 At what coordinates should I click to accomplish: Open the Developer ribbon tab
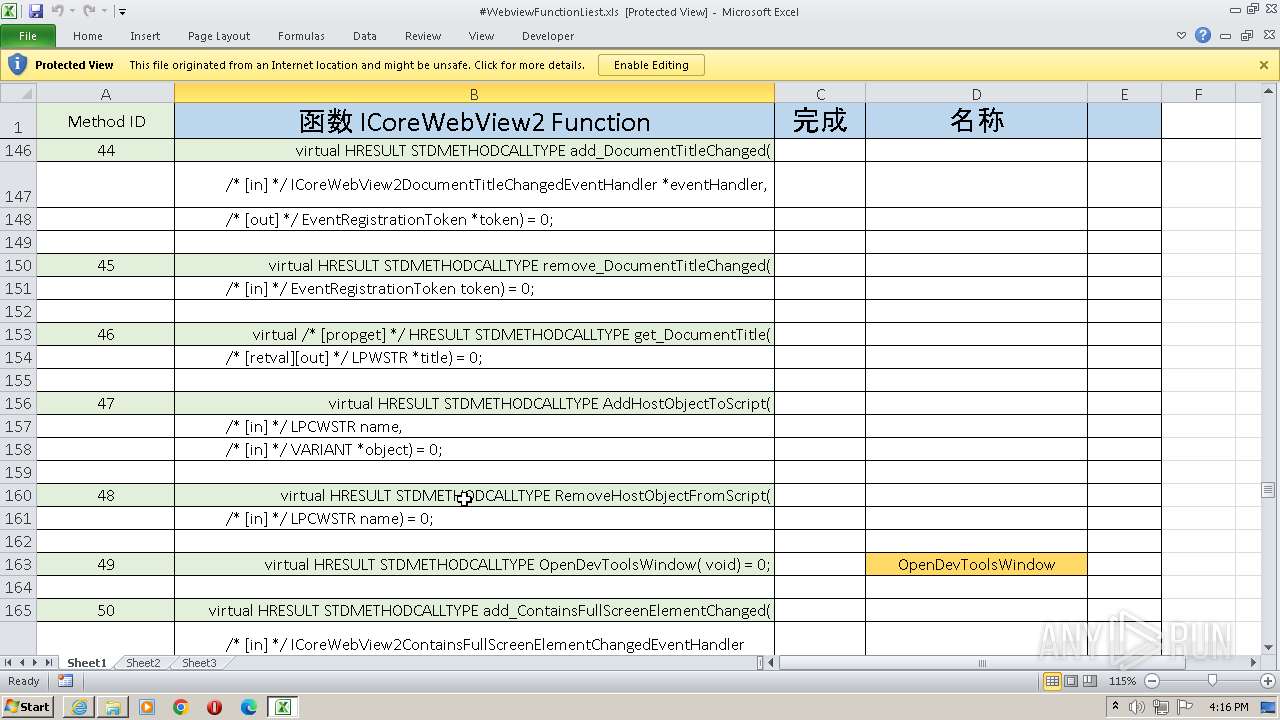tap(548, 36)
